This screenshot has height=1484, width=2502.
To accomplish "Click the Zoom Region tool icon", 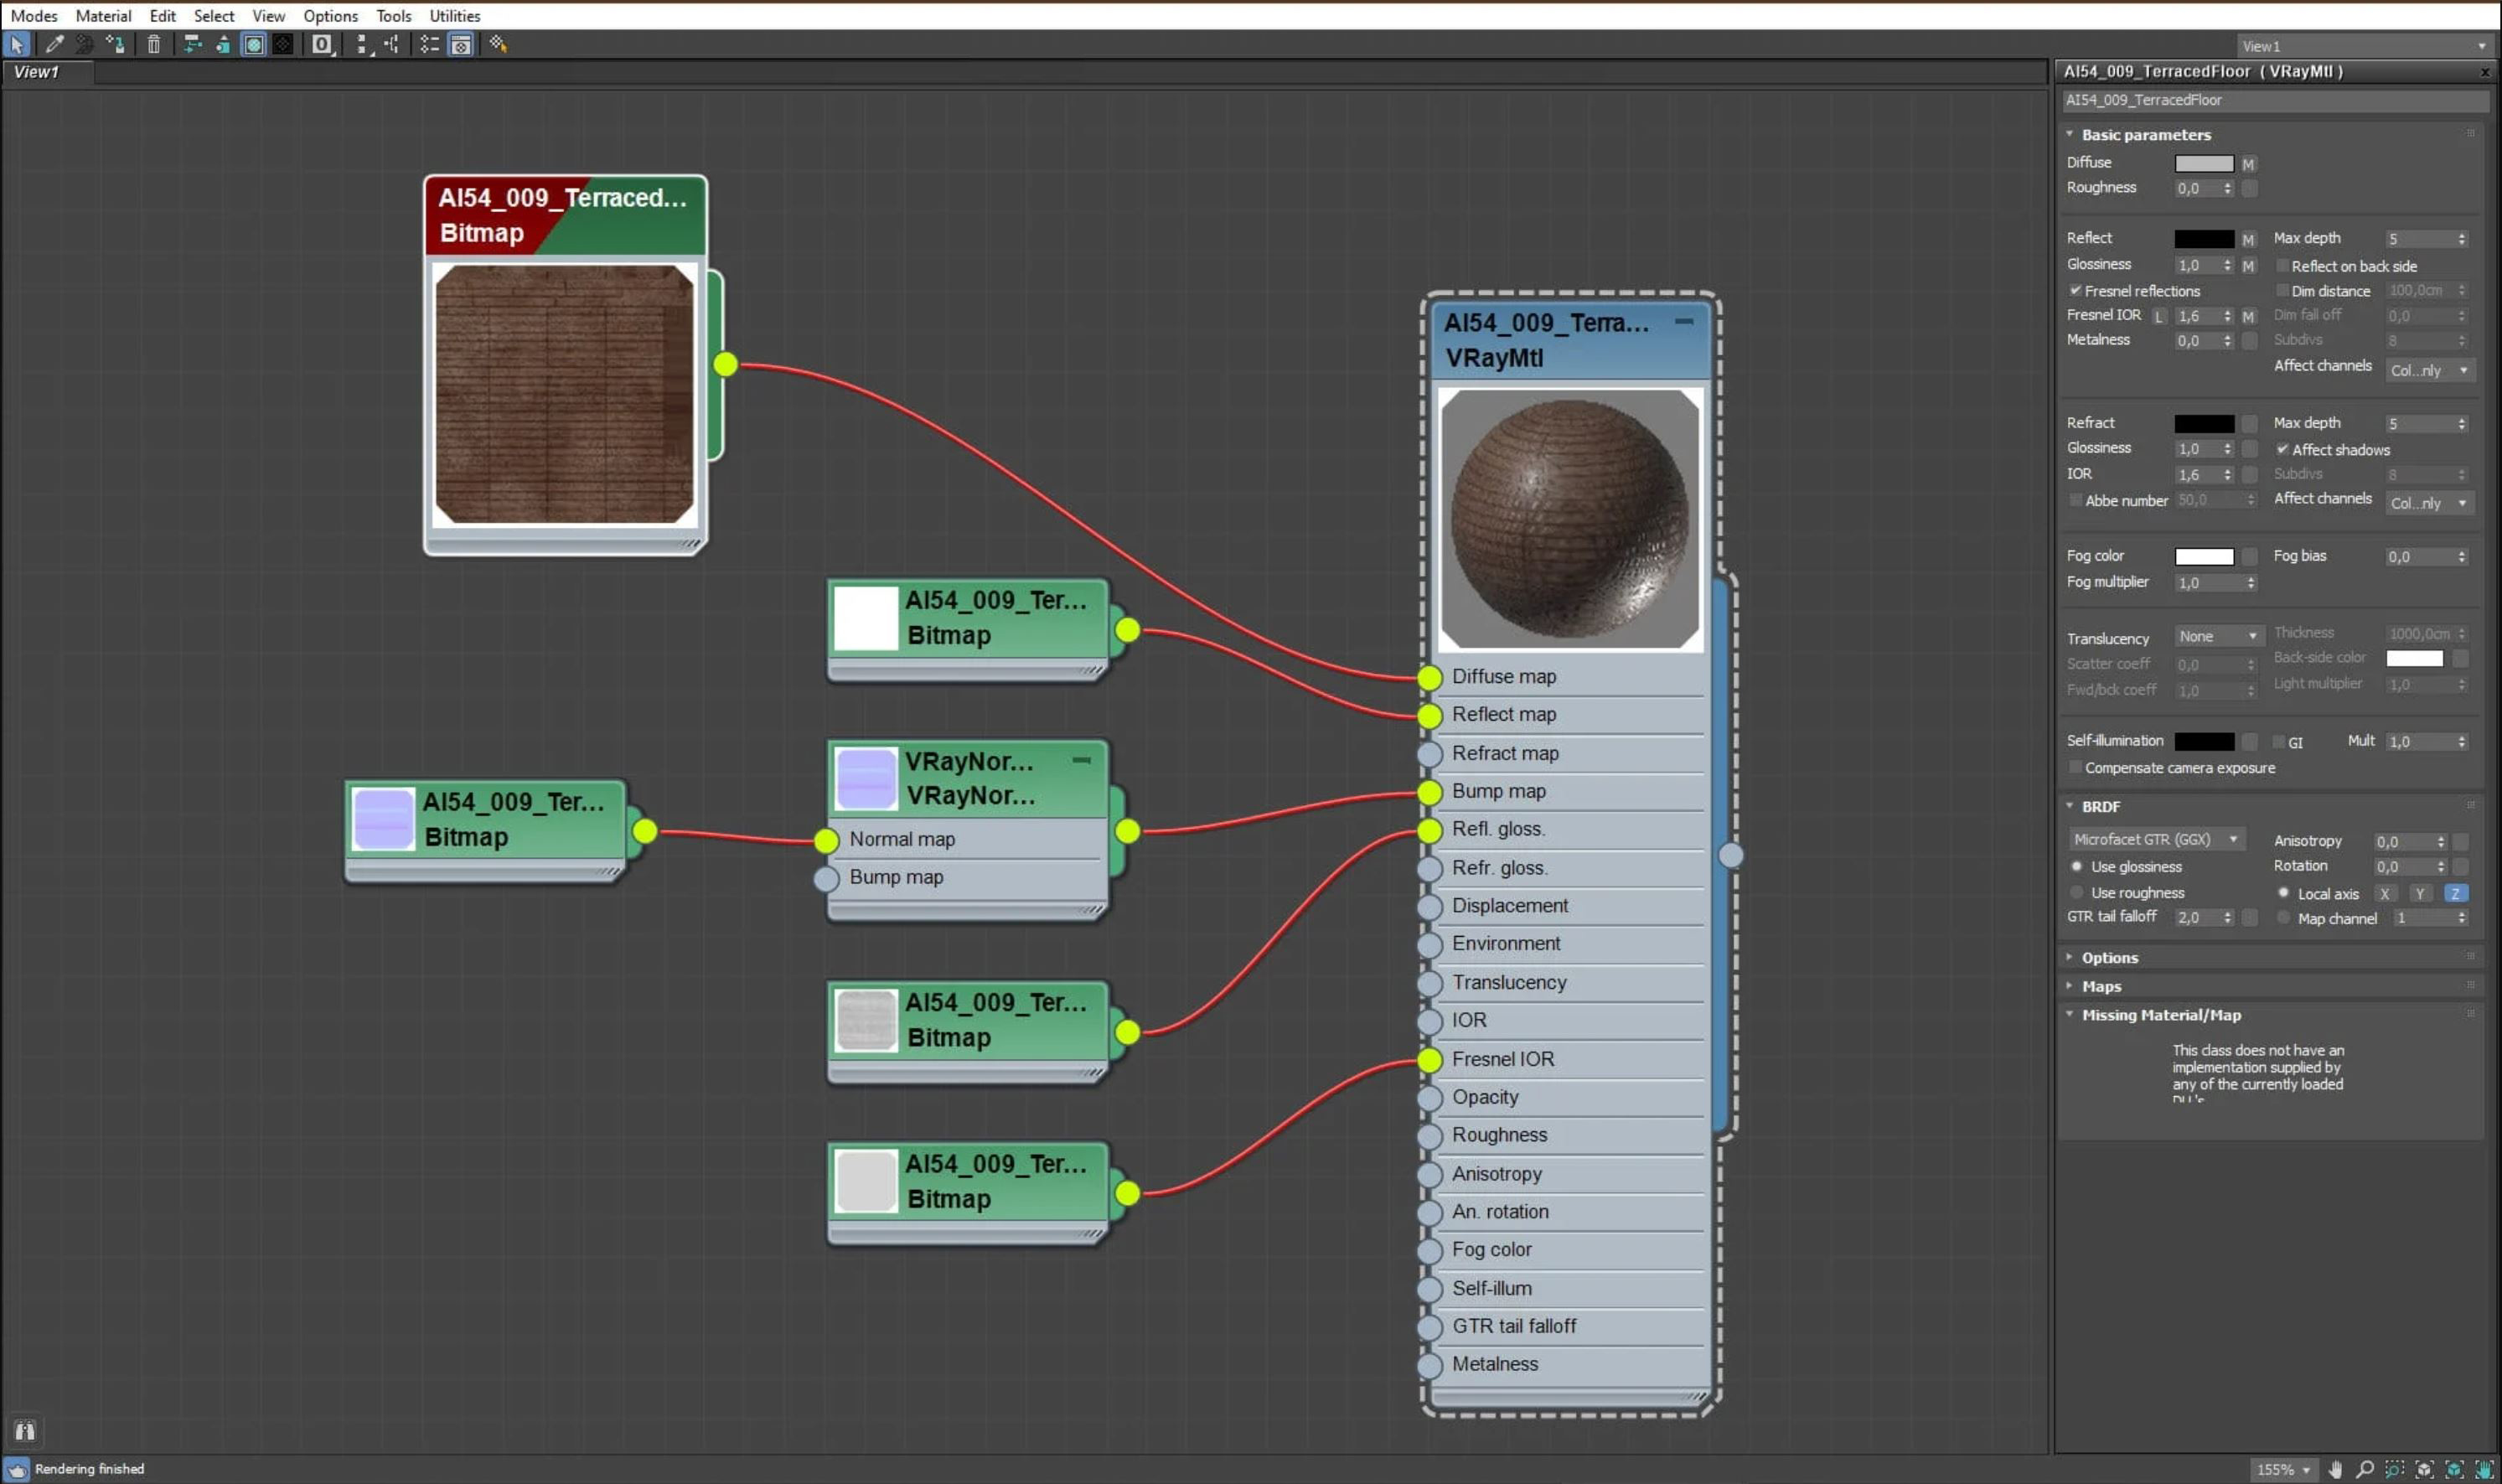I will pos(2394,1469).
